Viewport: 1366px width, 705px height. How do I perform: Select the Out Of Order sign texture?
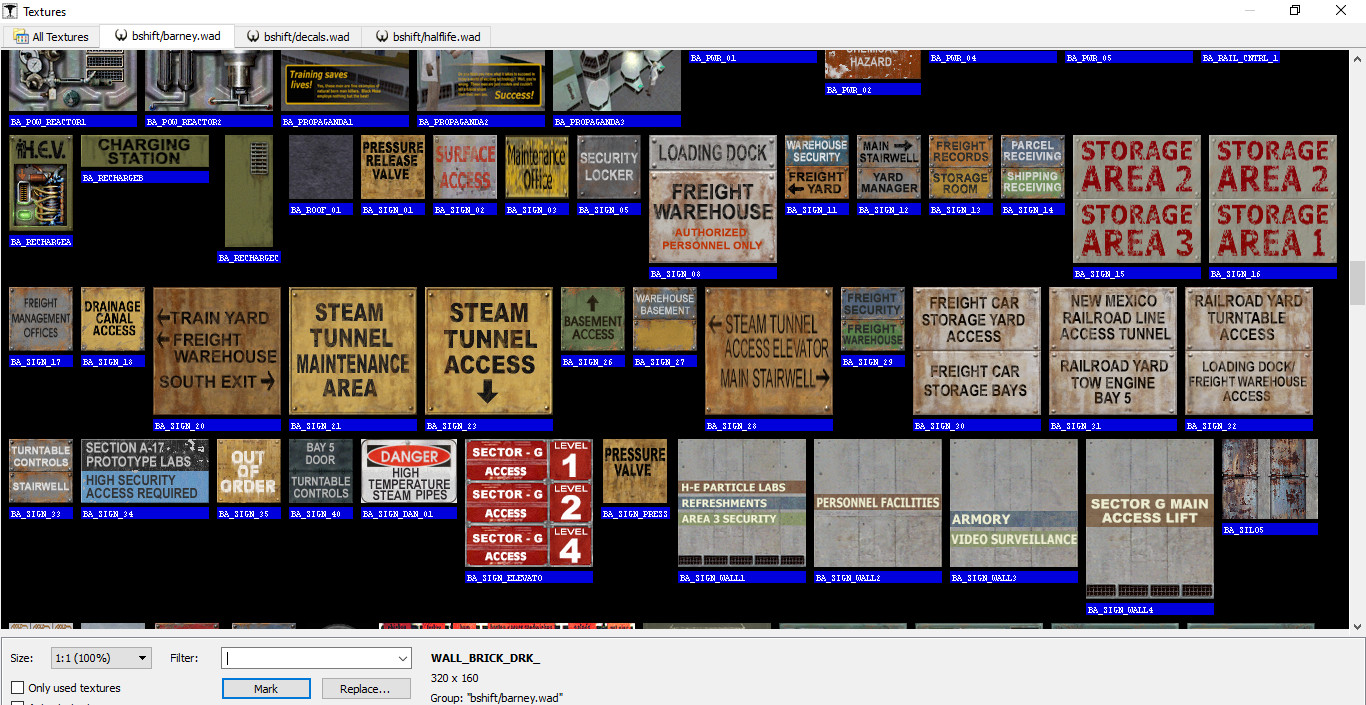[x=249, y=471]
